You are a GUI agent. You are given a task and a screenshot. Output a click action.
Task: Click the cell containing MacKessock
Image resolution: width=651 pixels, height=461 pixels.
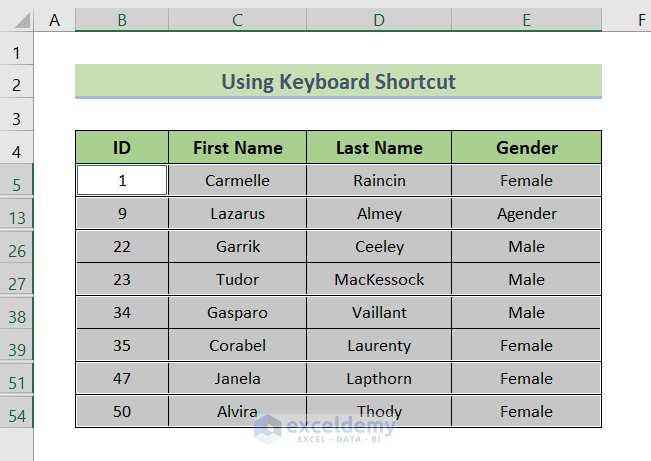tap(379, 279)
